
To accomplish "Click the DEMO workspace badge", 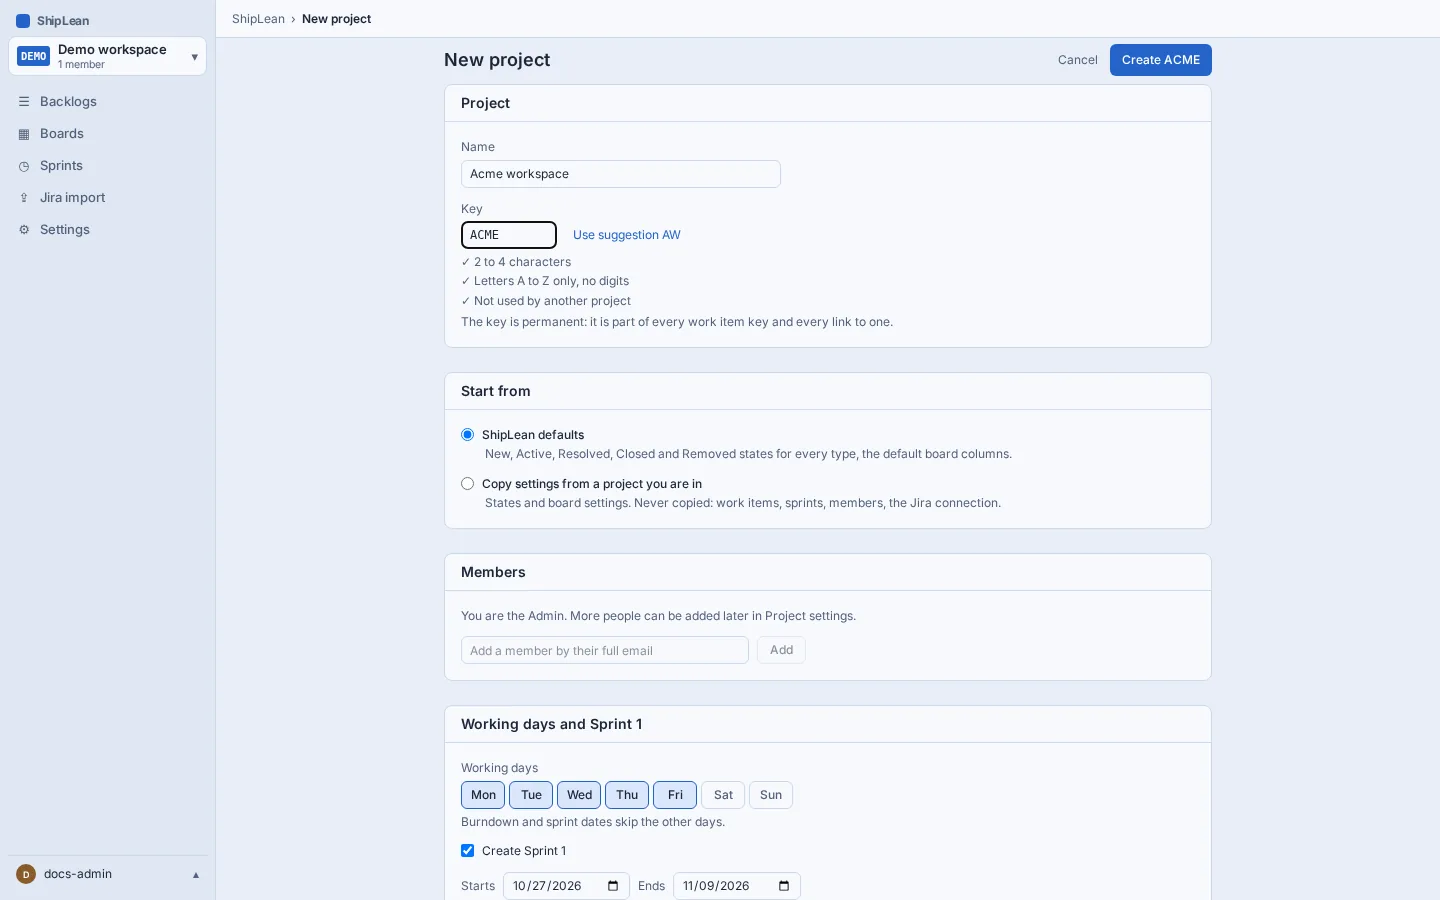I will tap(34, 57).
